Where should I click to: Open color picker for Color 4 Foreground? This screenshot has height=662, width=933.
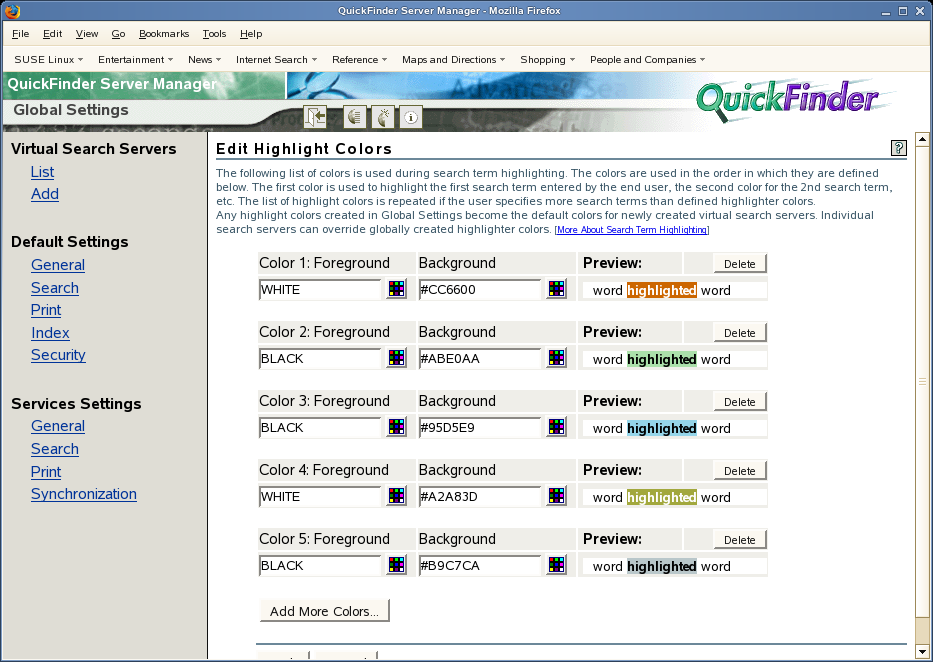pos(396,496)
